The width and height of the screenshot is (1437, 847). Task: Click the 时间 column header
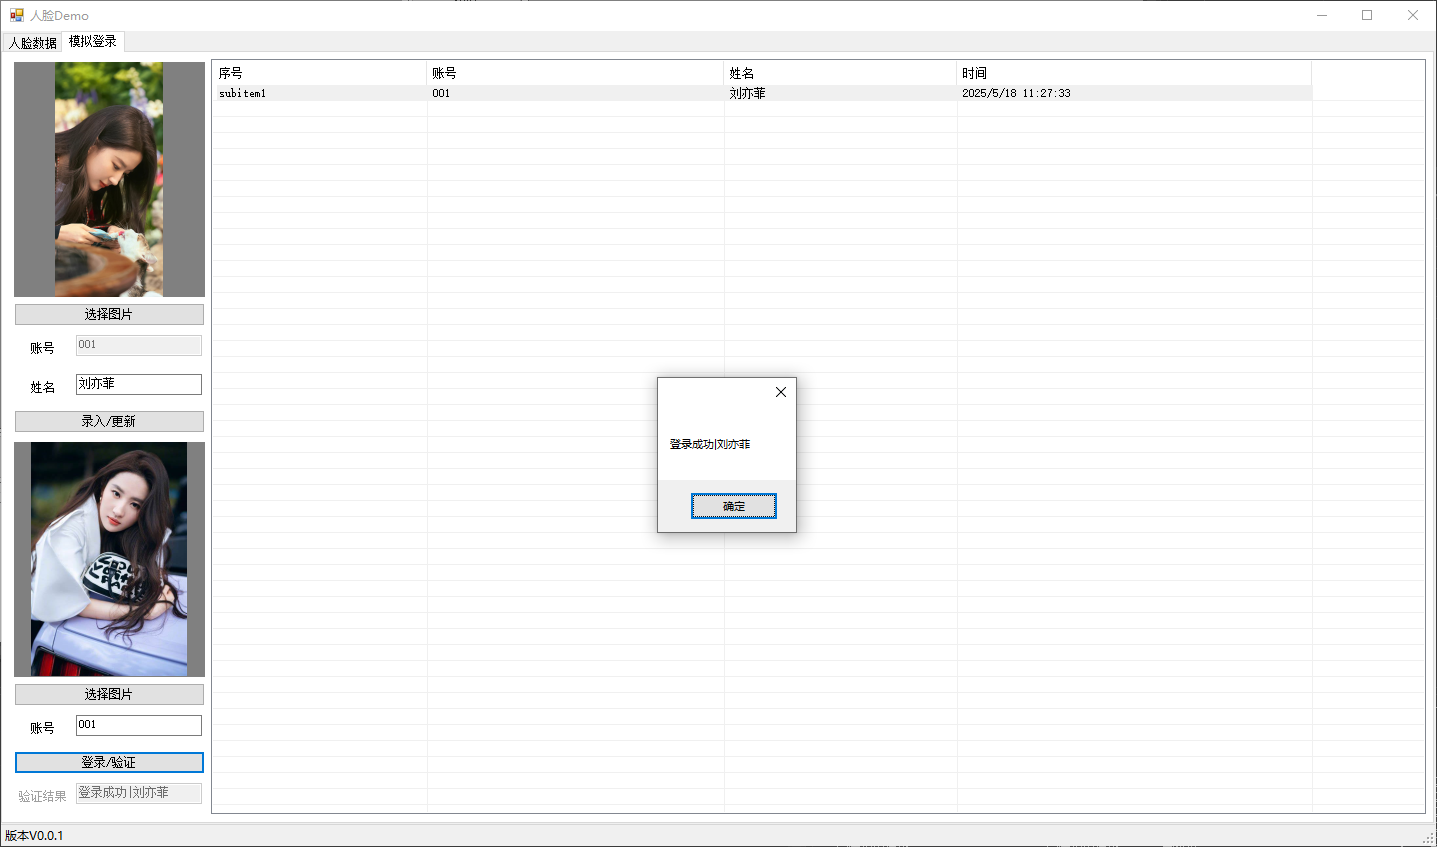1134,73
